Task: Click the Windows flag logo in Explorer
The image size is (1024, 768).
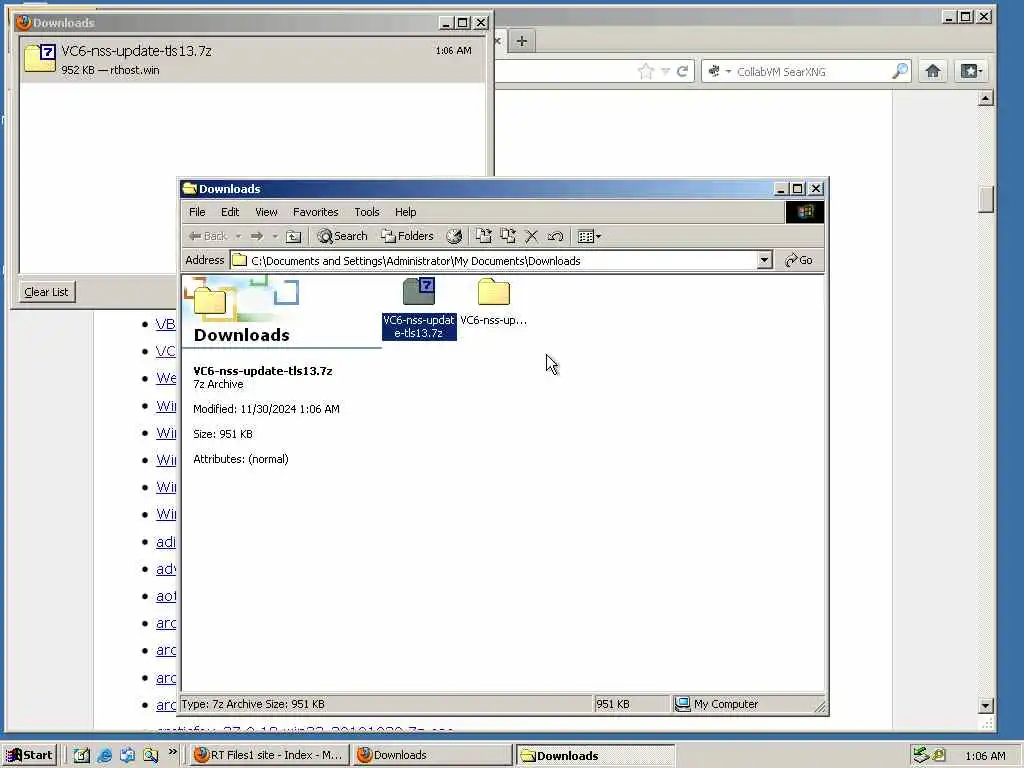Action: click(x=805, y=212)
